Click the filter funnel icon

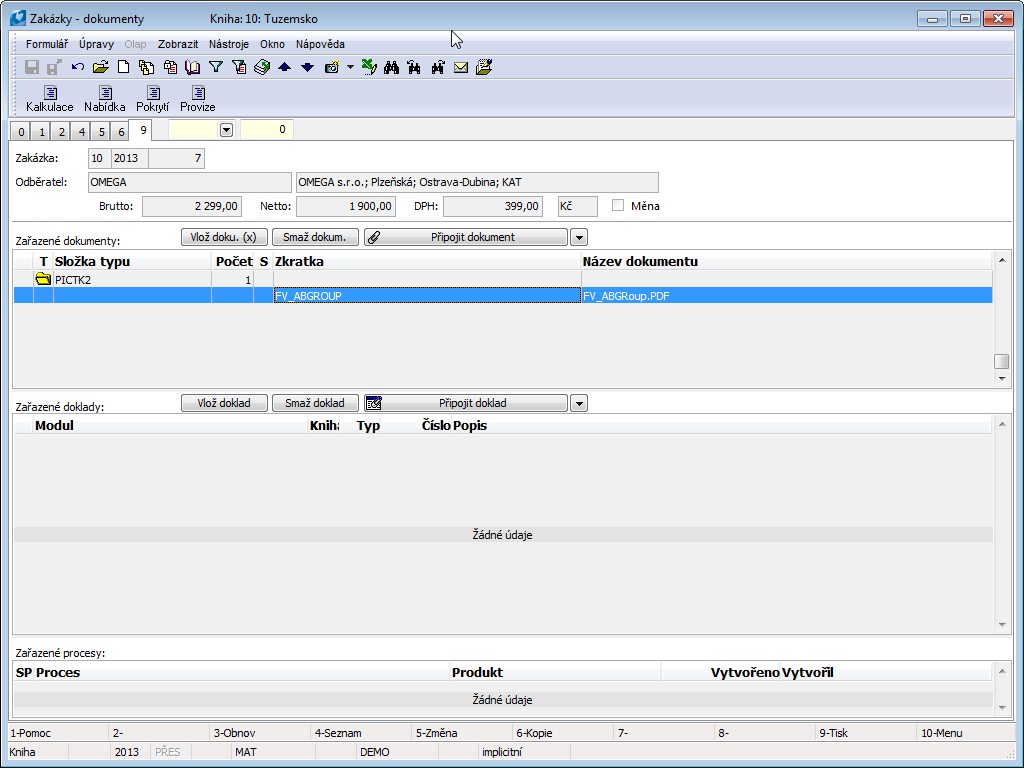coord(215,67)
